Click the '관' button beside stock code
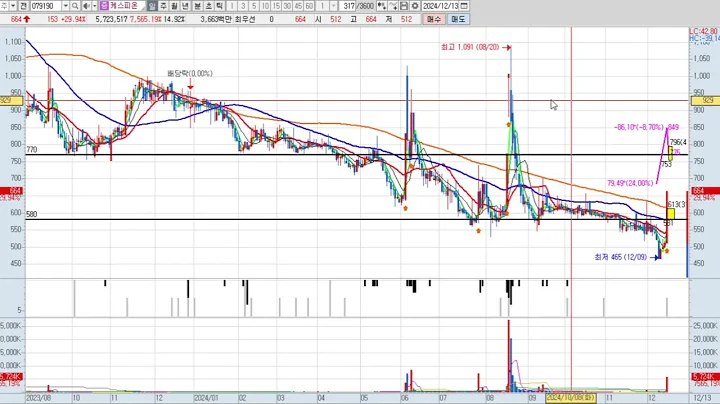Image resolution: width=720 pixels, height=404 pixels. click(23, 6)
